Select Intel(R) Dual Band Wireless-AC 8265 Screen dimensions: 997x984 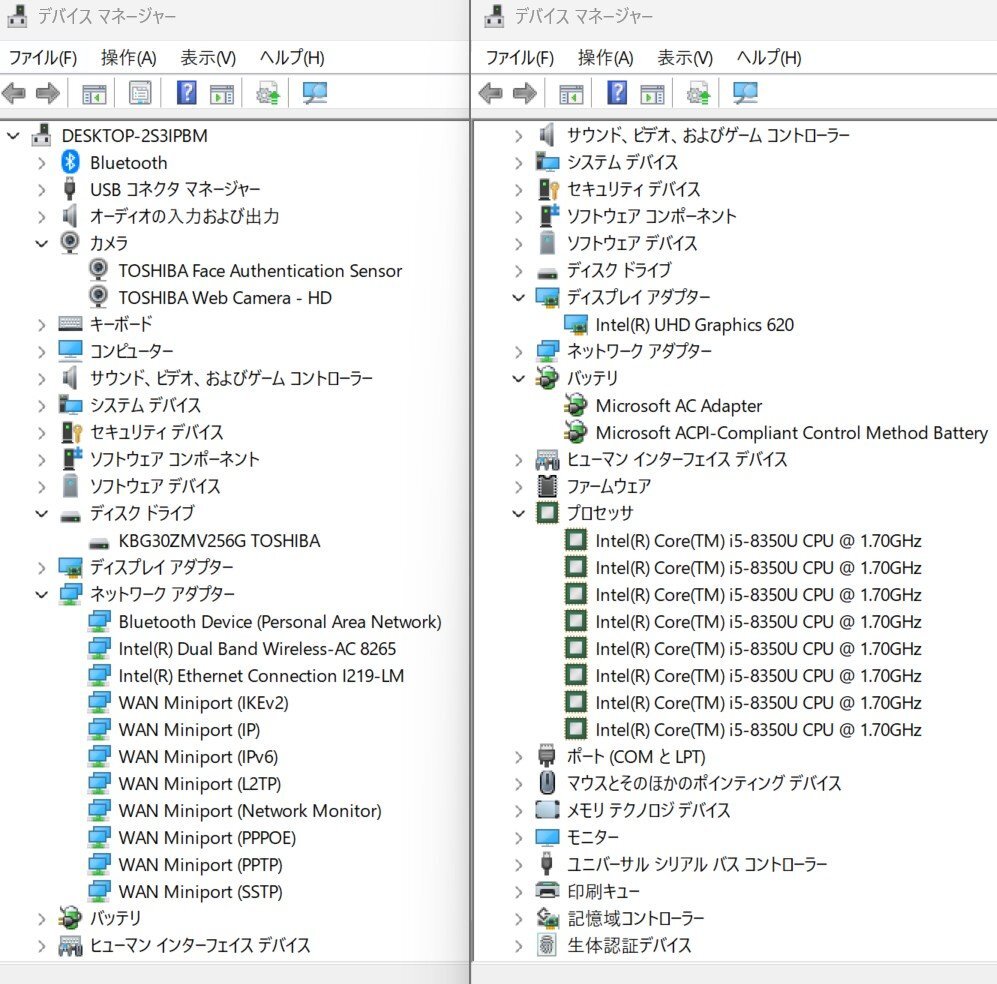click(258, 648)
